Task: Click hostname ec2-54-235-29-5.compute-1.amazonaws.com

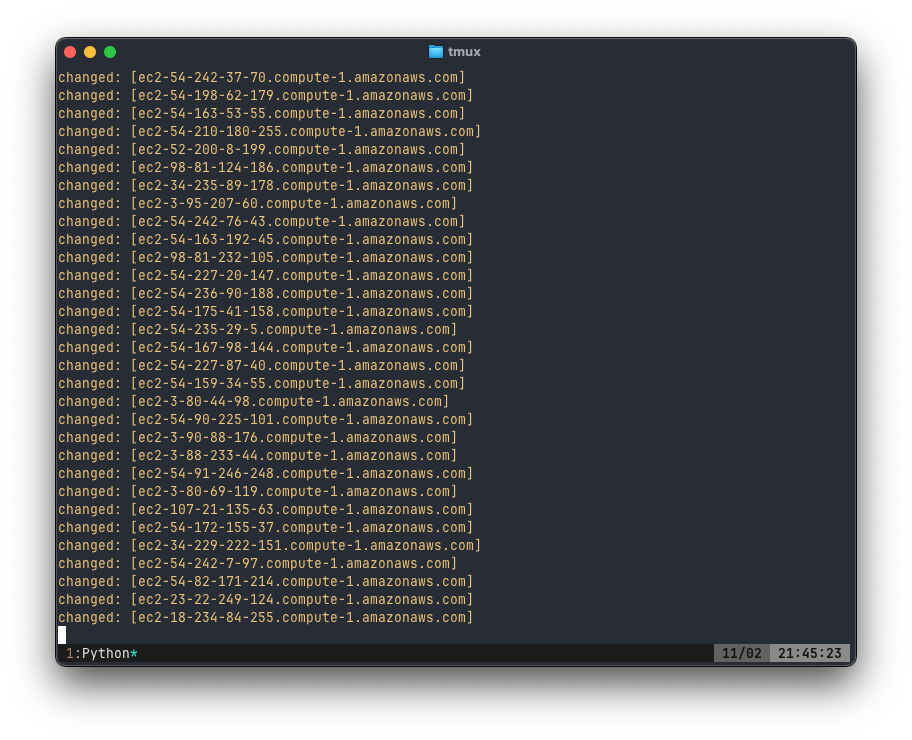Action: (x=293, y=330)
